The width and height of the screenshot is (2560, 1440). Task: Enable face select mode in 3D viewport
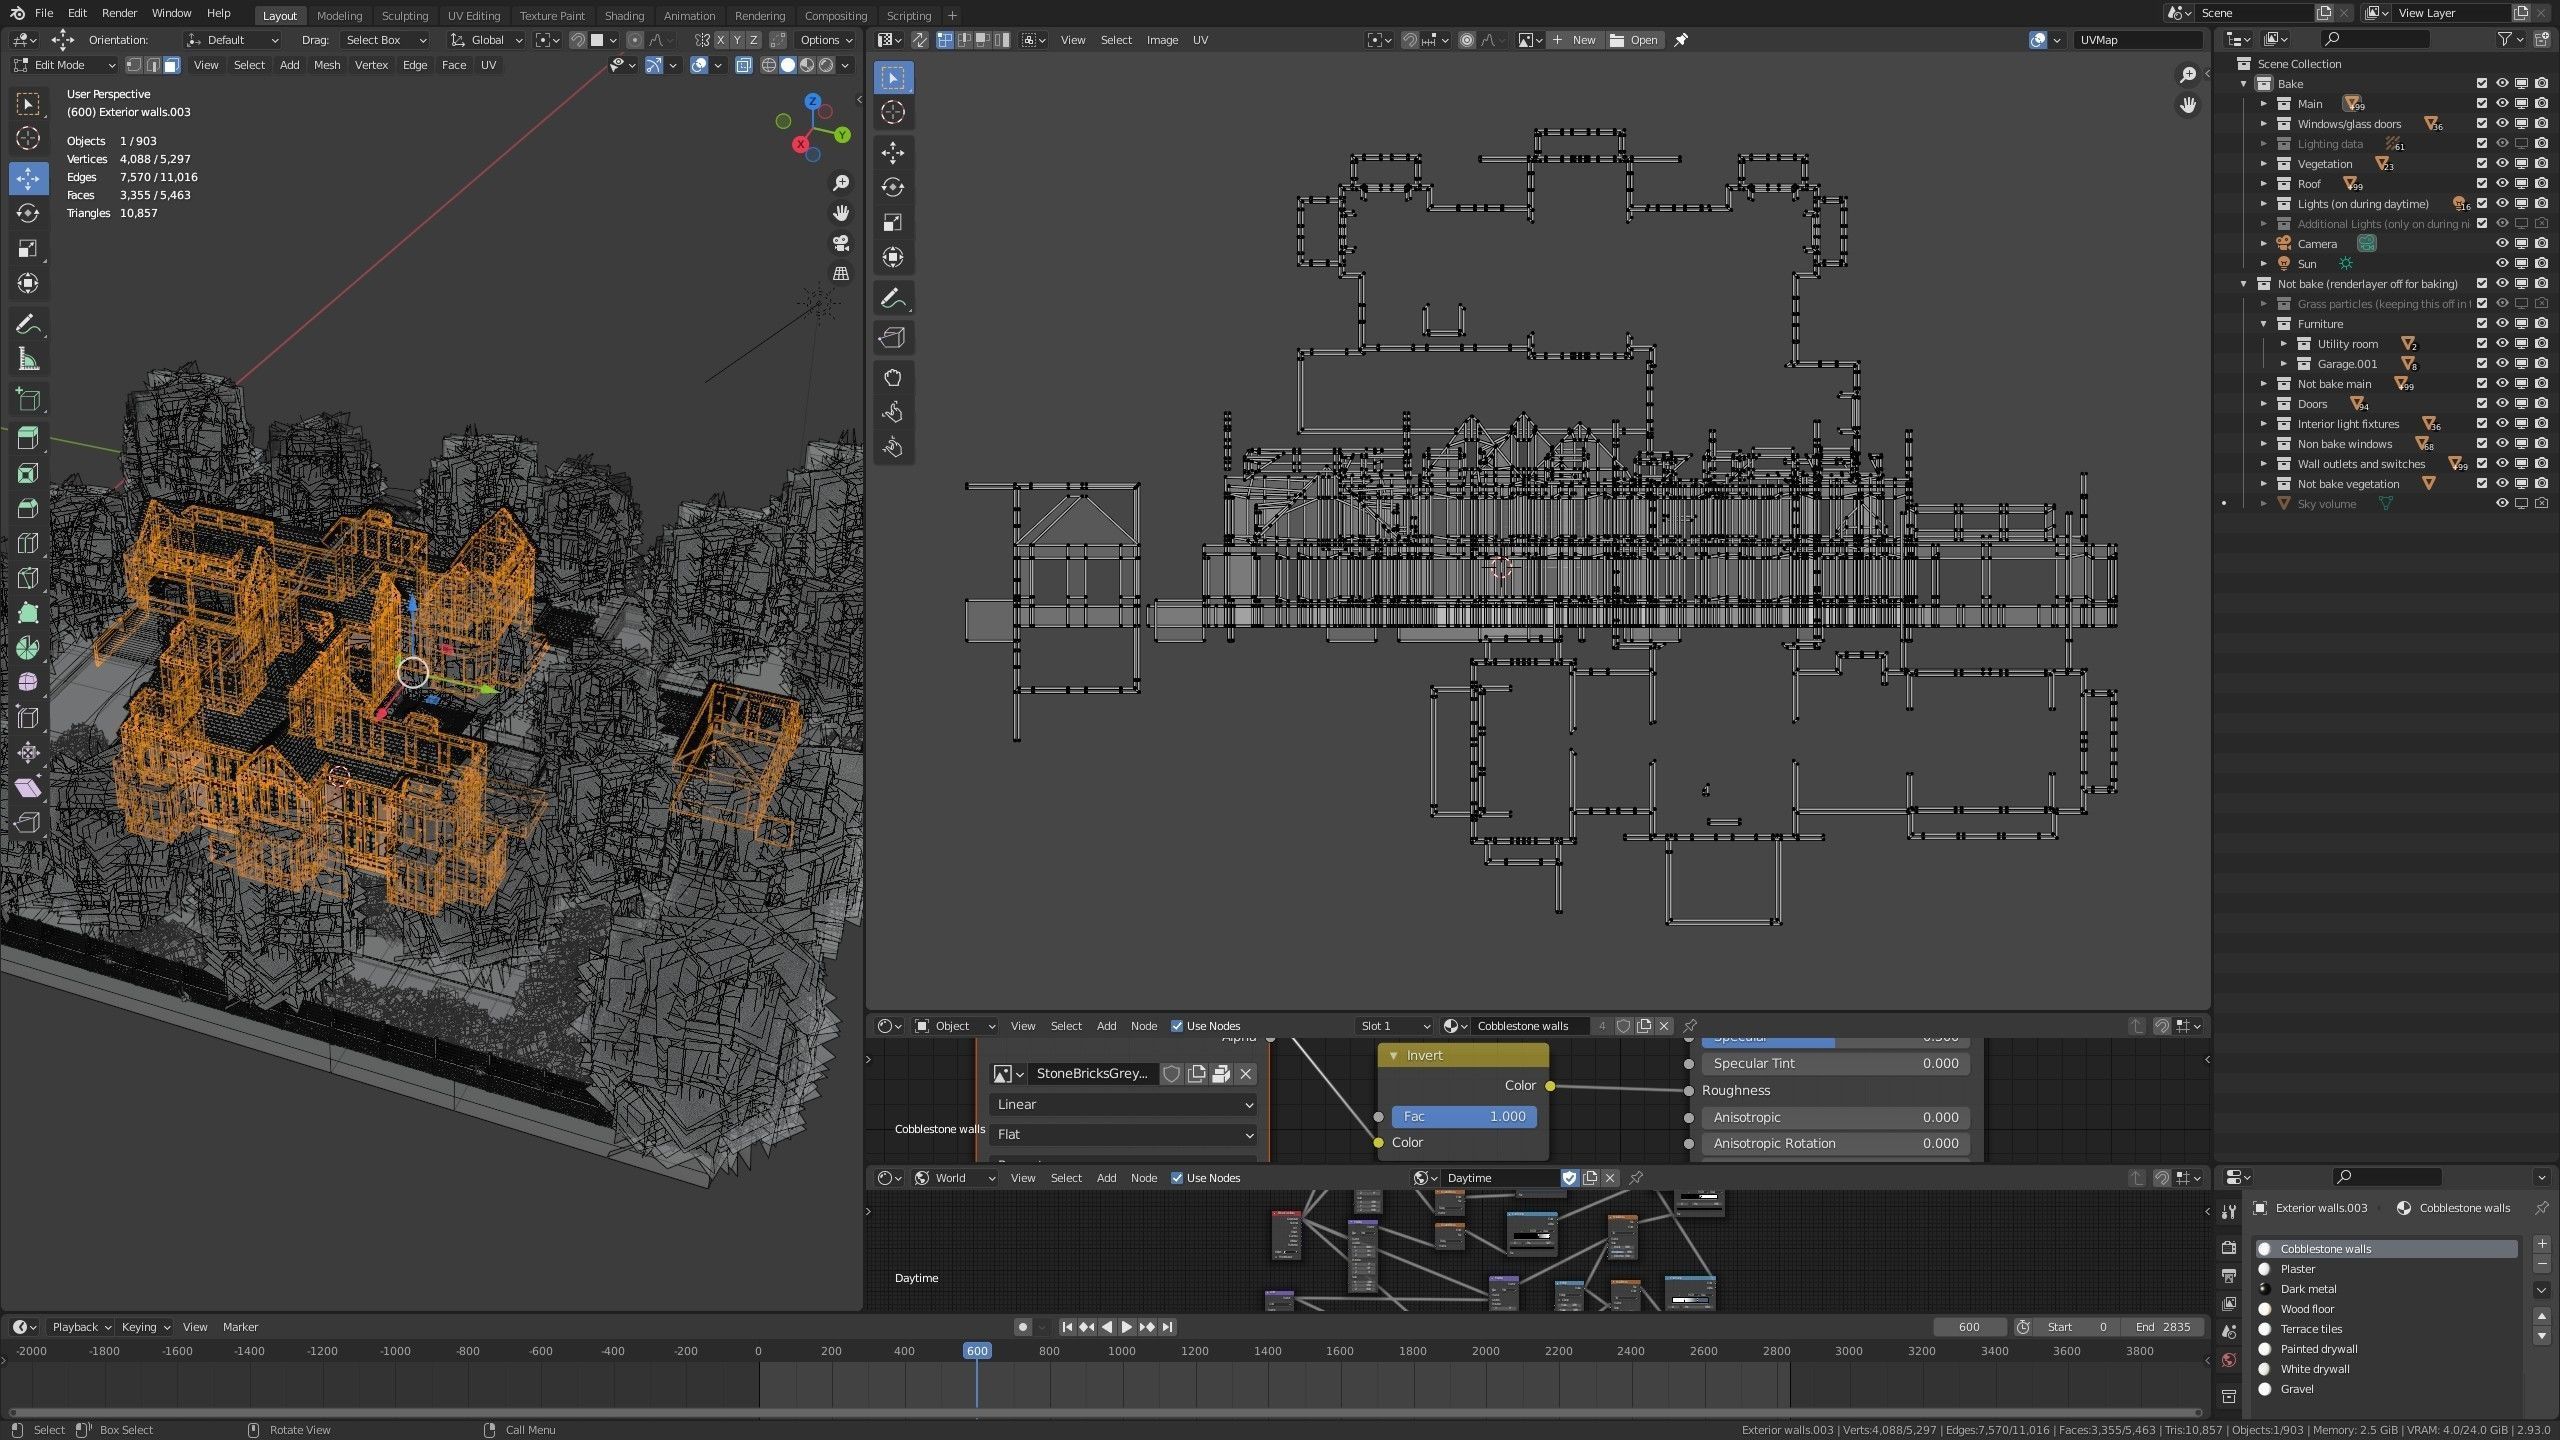[172, 65]
